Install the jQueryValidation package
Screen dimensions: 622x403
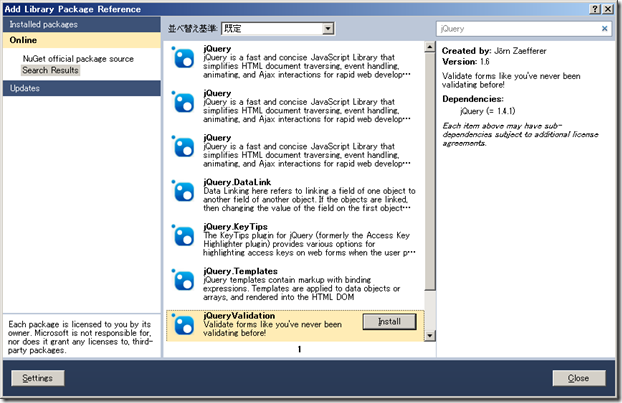coord(389,322)
